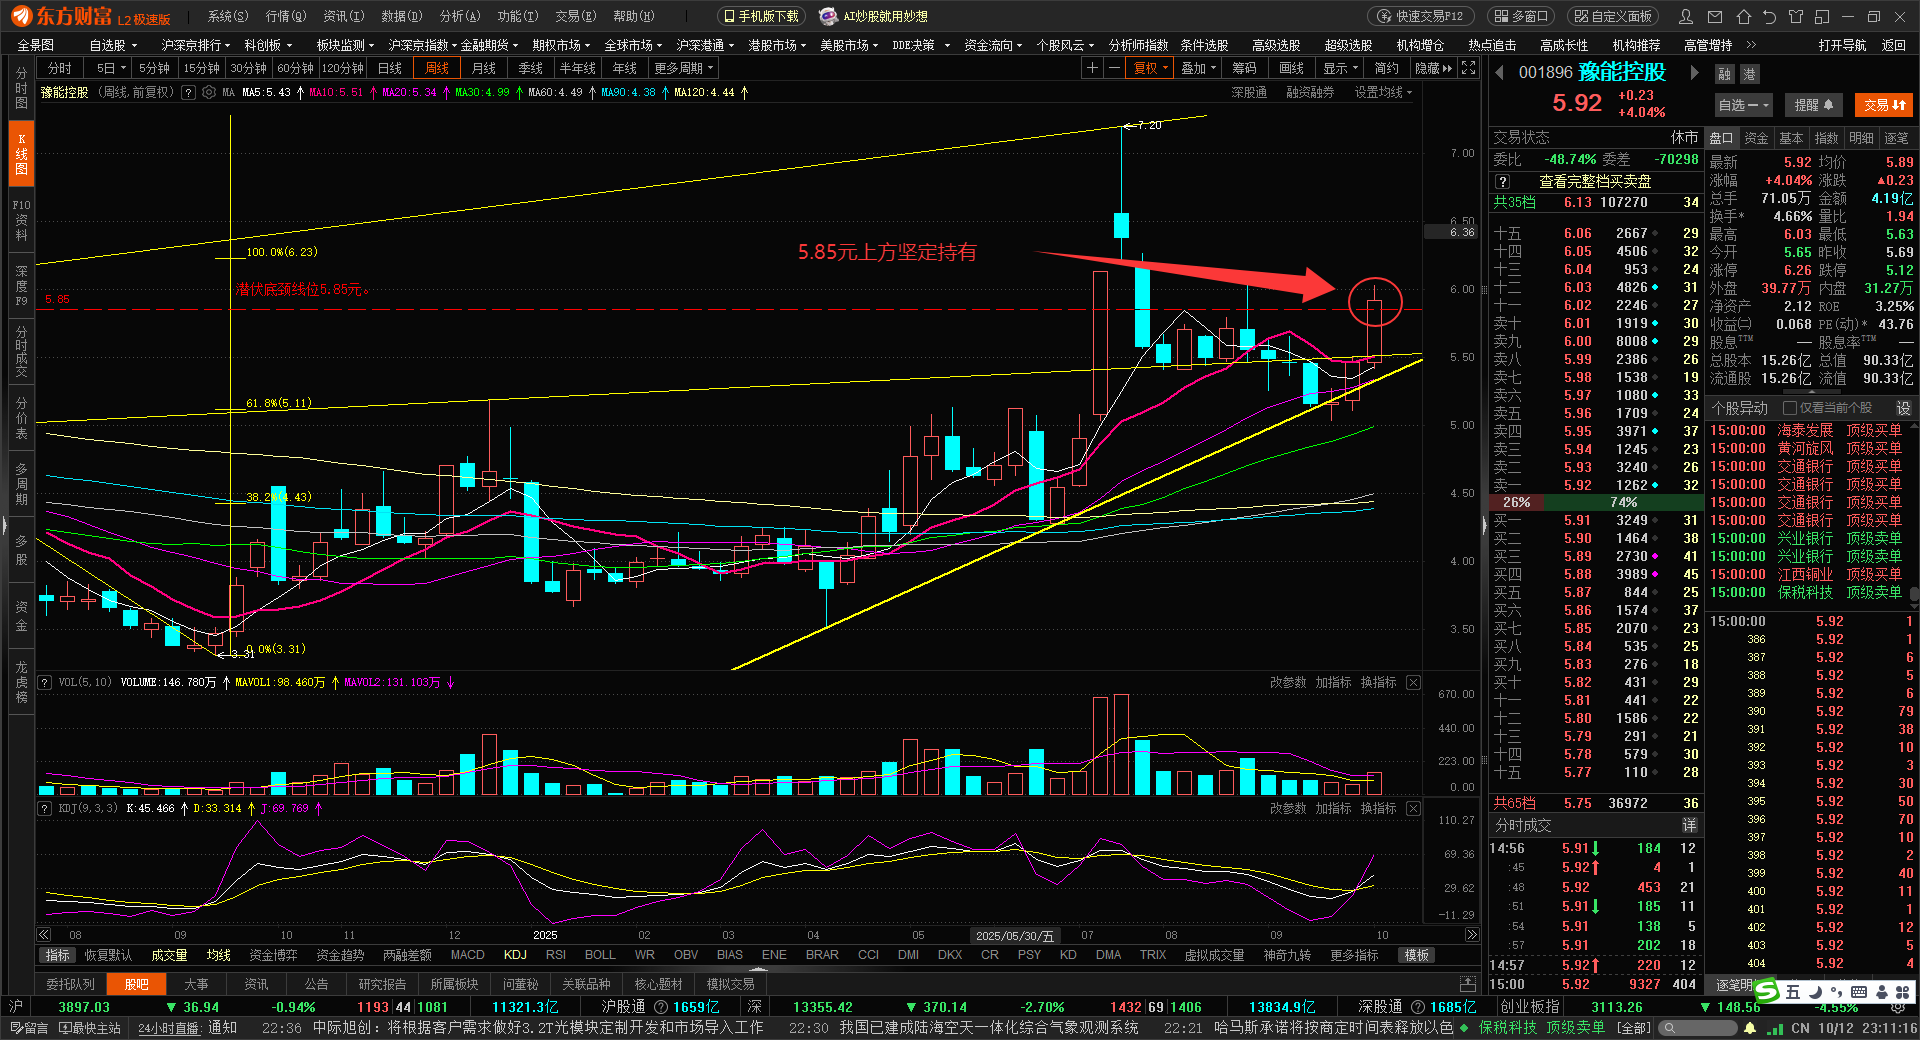Open the skin theme shirt icon
This screenshot has height=1040, width=1920.
pyautogui.click(x=1796, y=16)
